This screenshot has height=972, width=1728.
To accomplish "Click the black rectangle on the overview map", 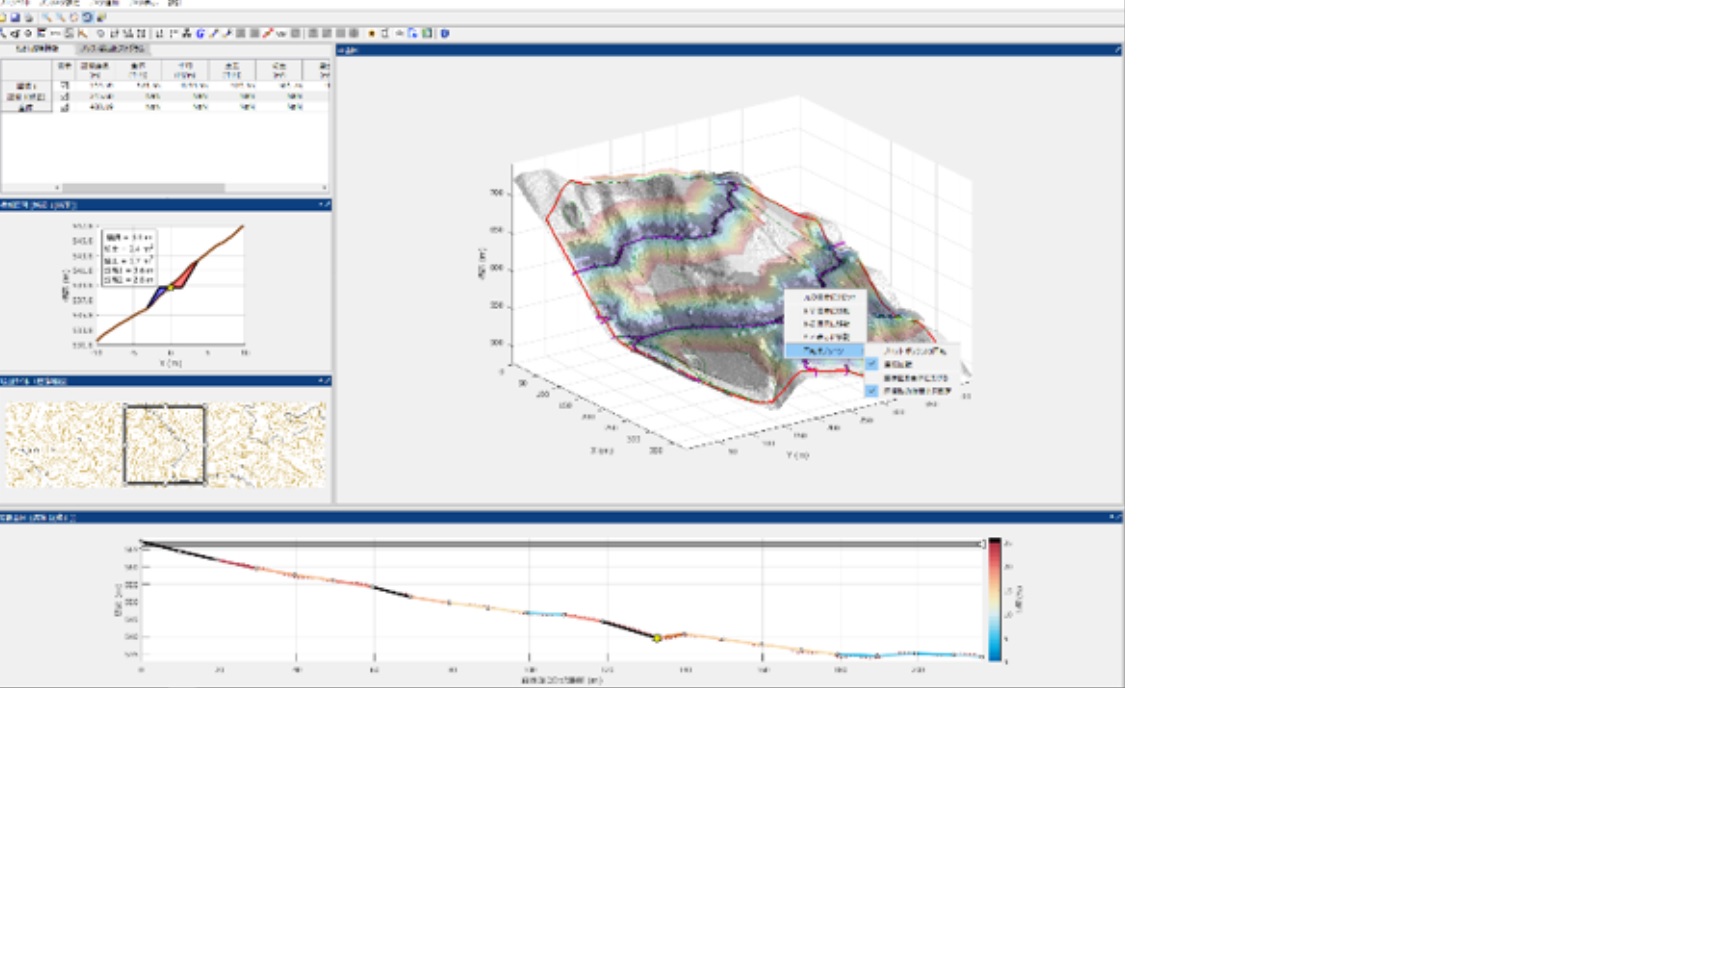I will click(x=164, y=444).
